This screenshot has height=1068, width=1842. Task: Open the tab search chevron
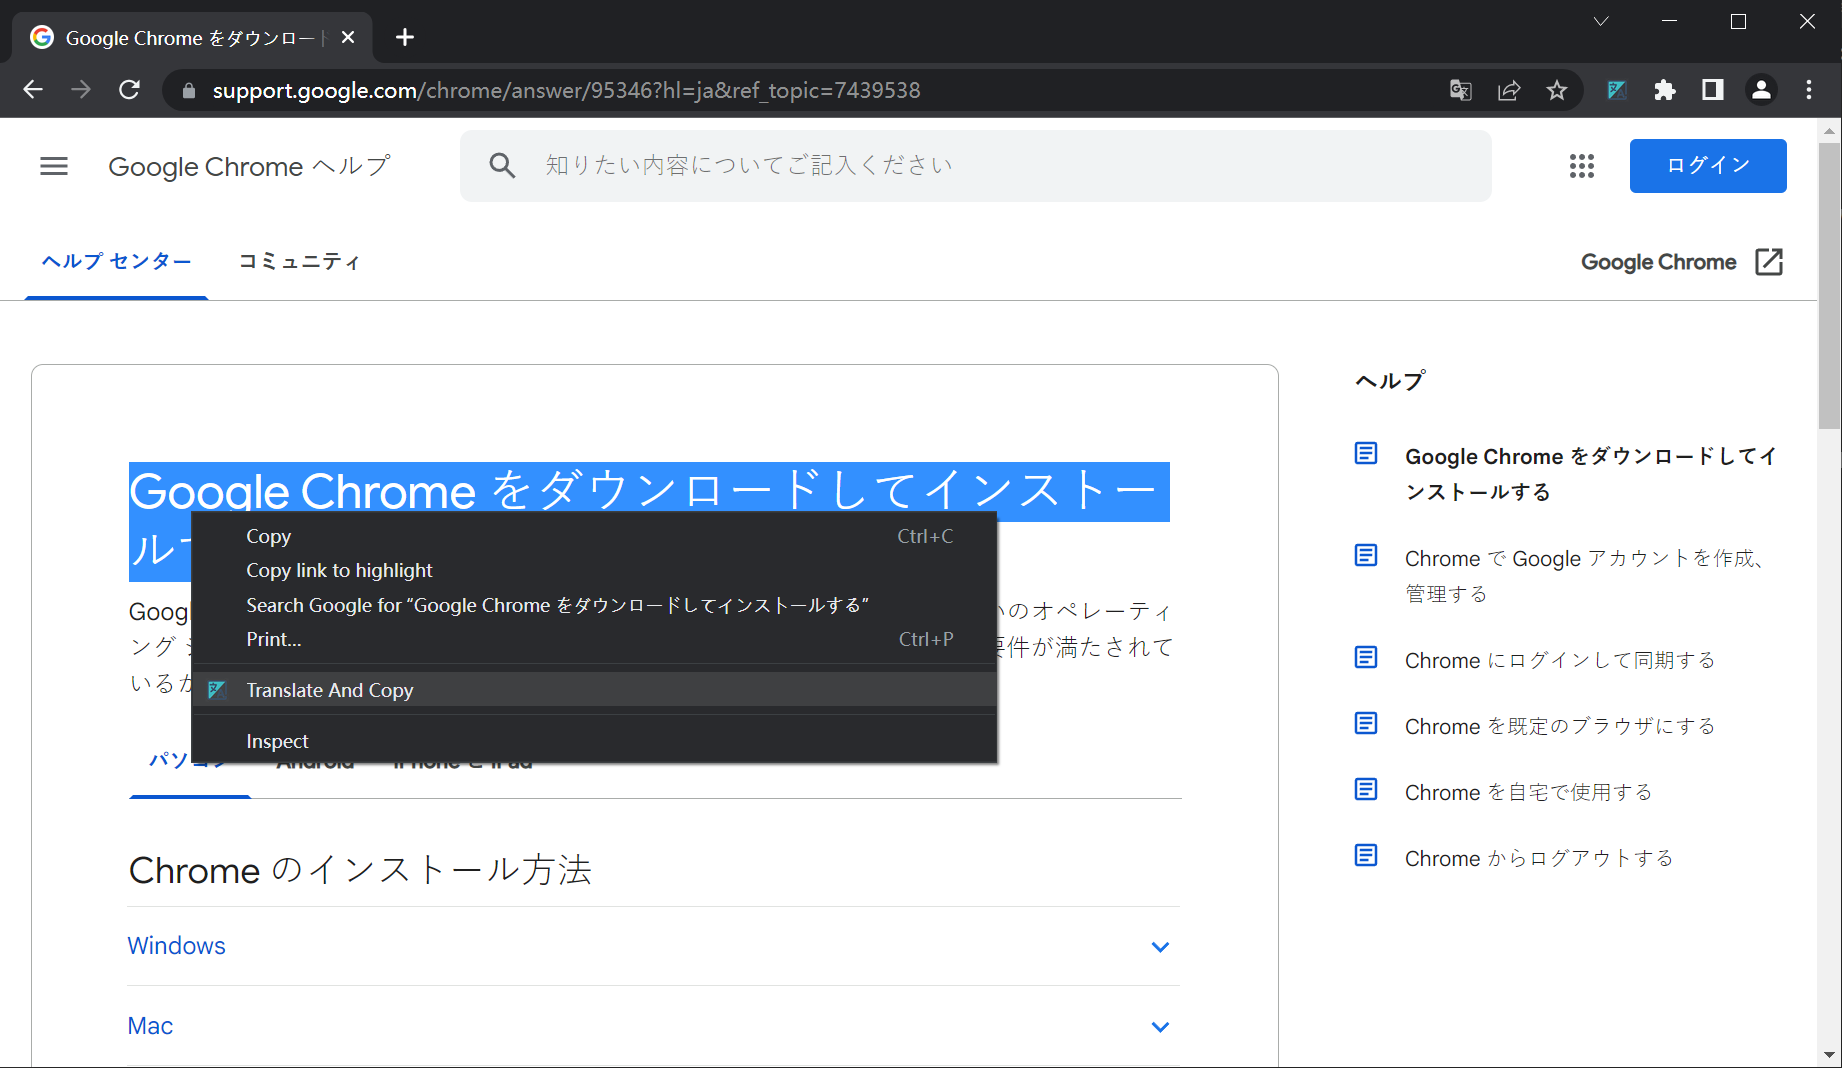point(1601,21)
